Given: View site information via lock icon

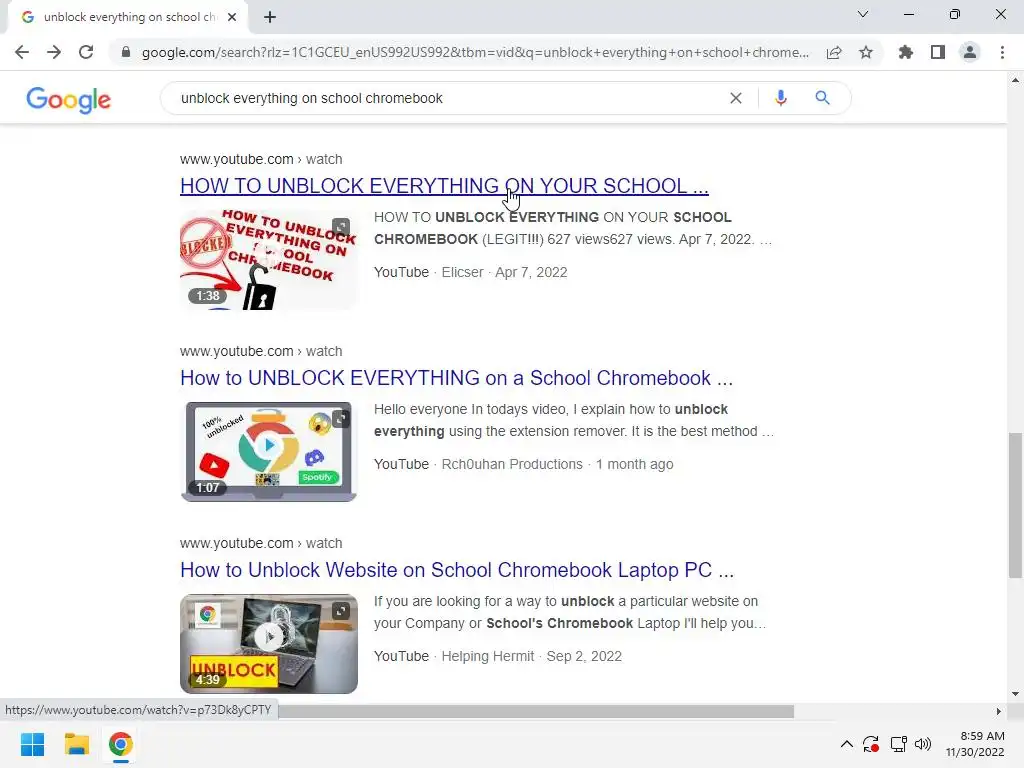Looking at the screenshot, I should [125, 52].
